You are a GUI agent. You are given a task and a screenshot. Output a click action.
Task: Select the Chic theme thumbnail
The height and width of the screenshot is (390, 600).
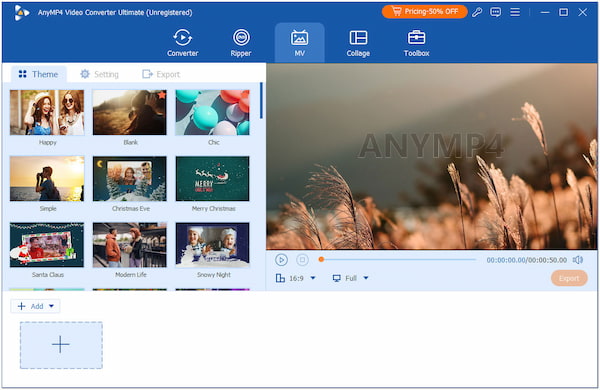212,113
